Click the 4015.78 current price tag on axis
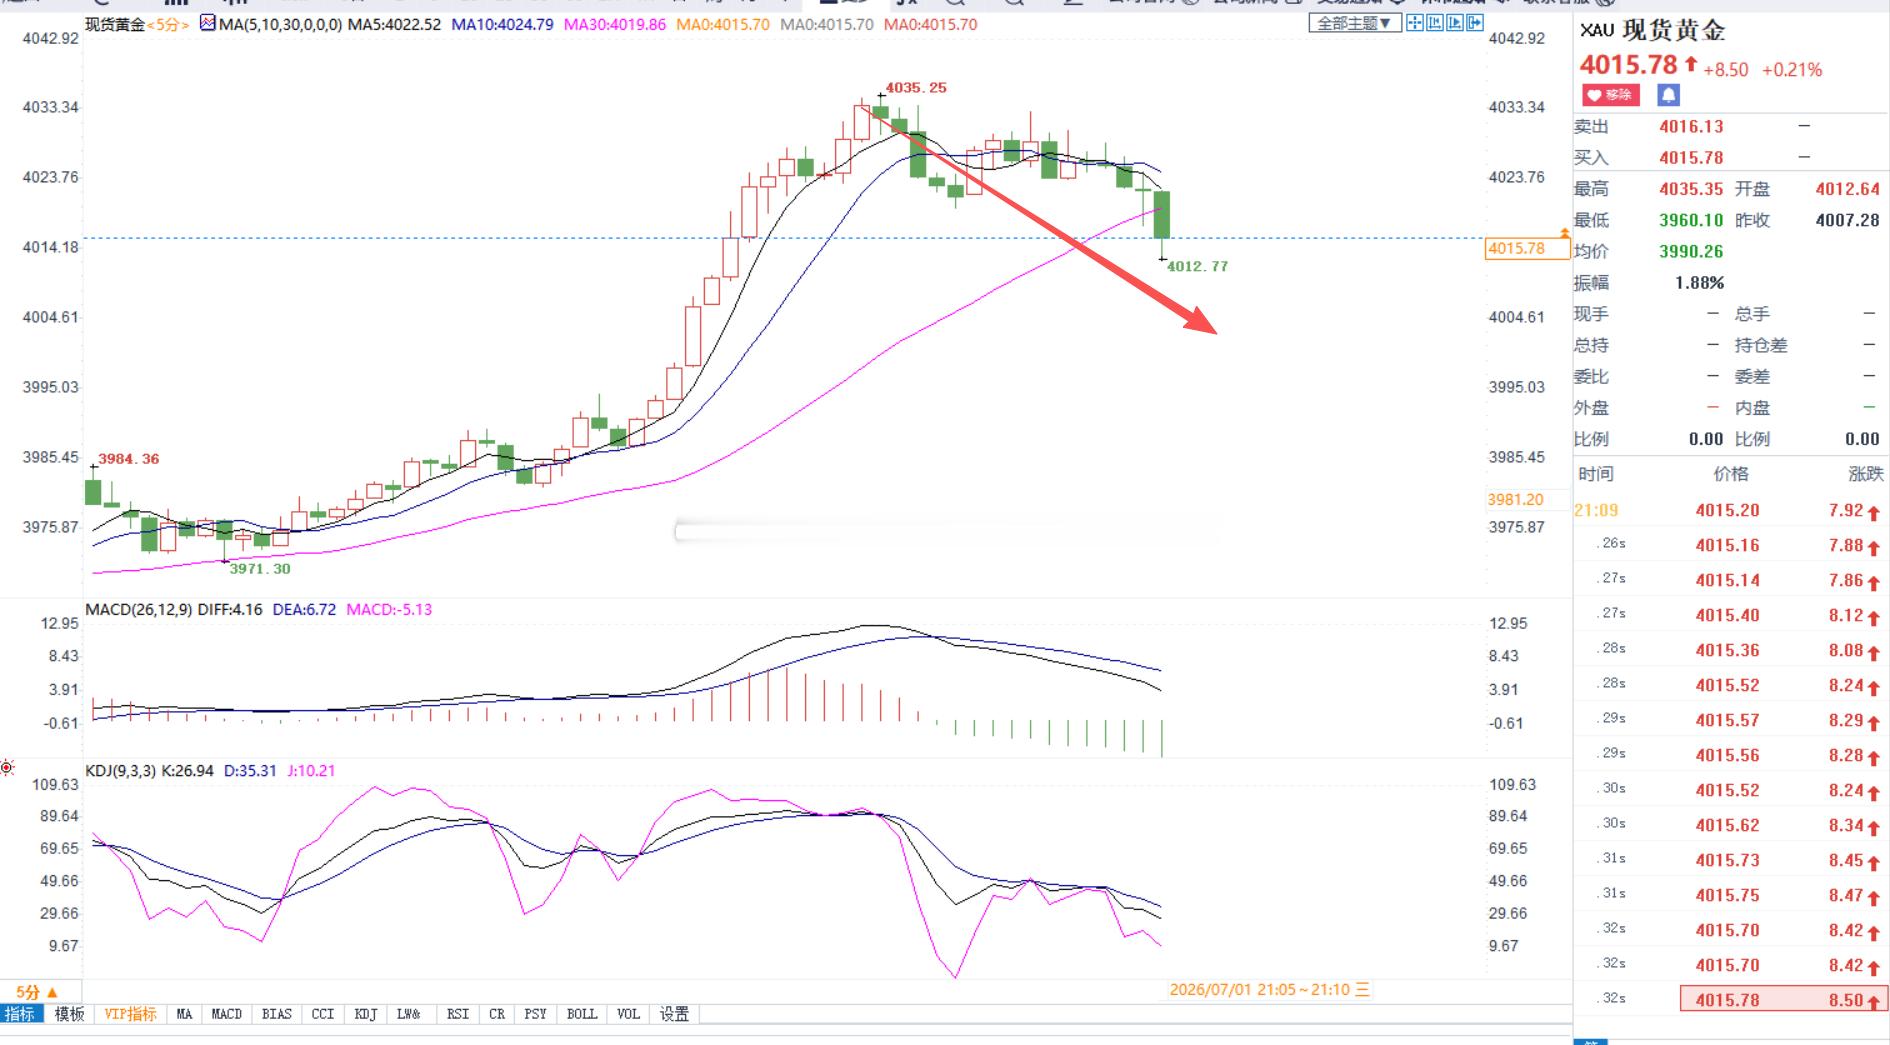 (1525, 248)
